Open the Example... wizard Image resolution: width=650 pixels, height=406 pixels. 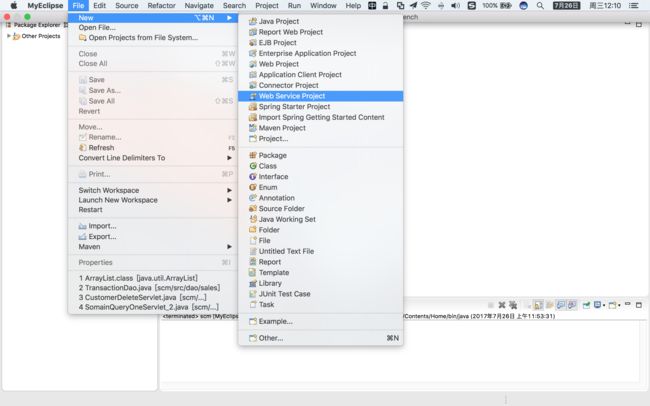(320, 321)
